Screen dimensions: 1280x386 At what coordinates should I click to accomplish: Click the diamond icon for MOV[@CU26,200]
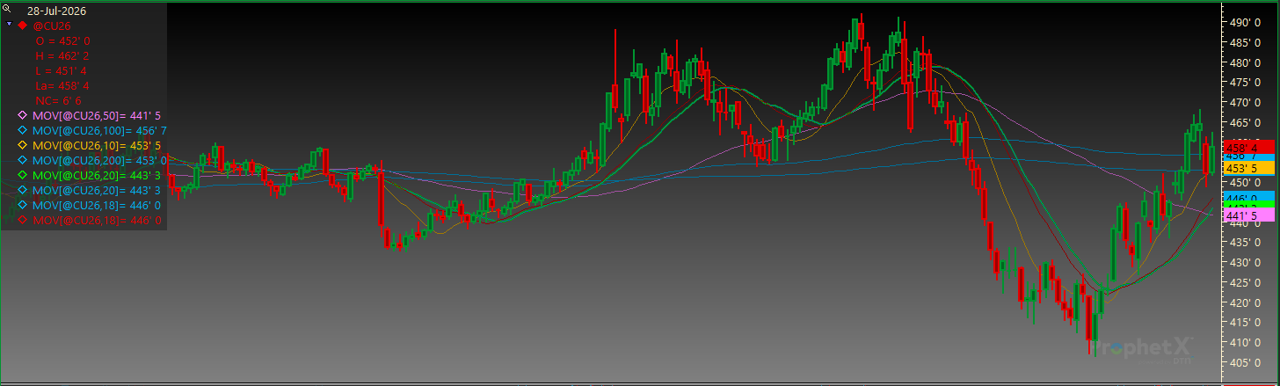[22, 160]
